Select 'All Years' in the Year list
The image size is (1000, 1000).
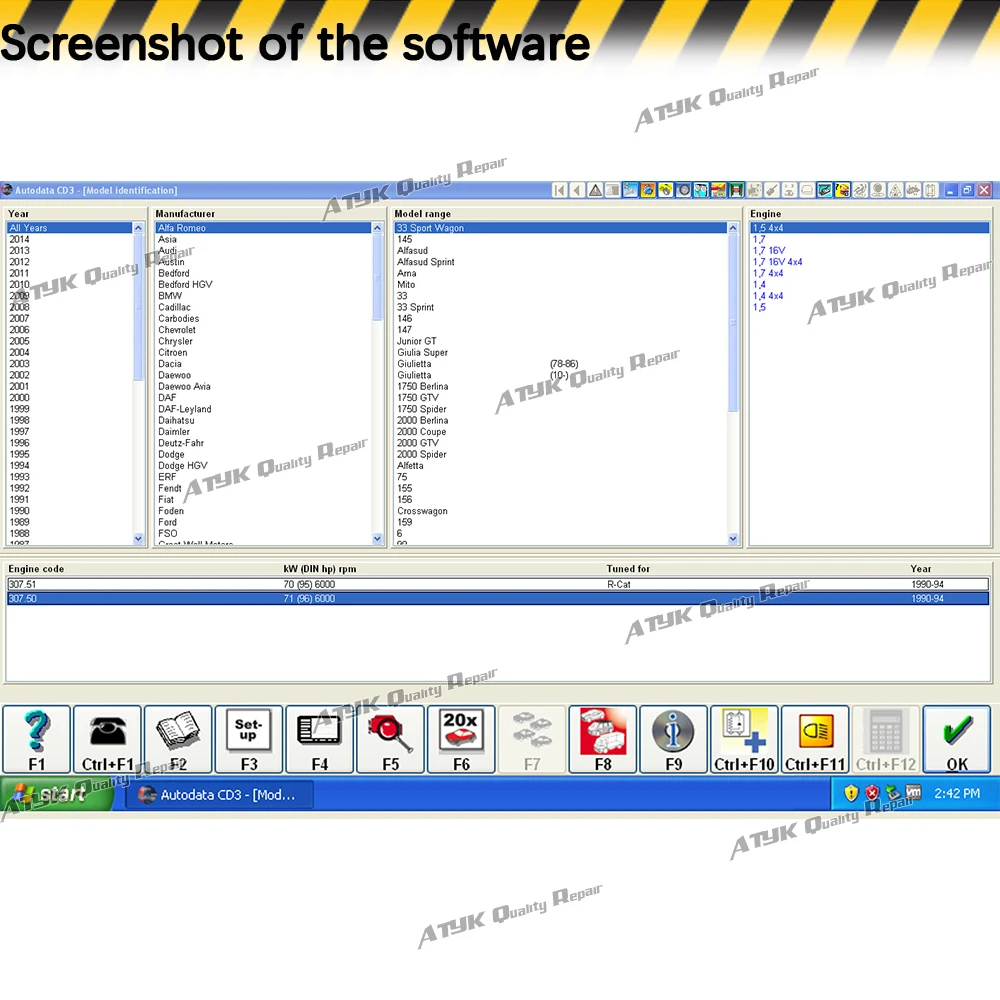point(69,228)
